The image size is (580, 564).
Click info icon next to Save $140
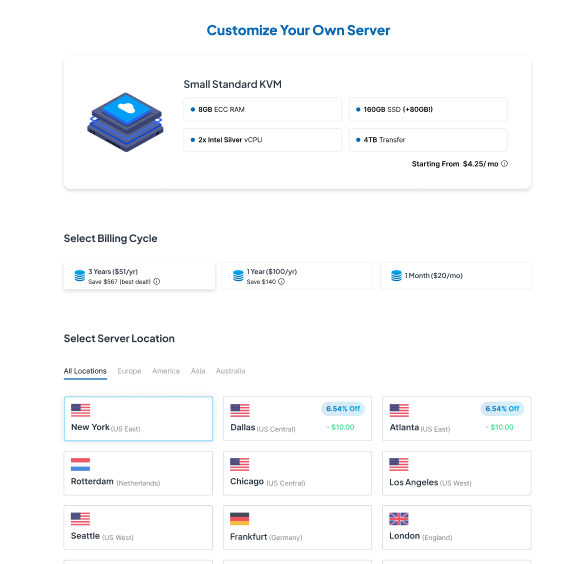tap(281, 282)
